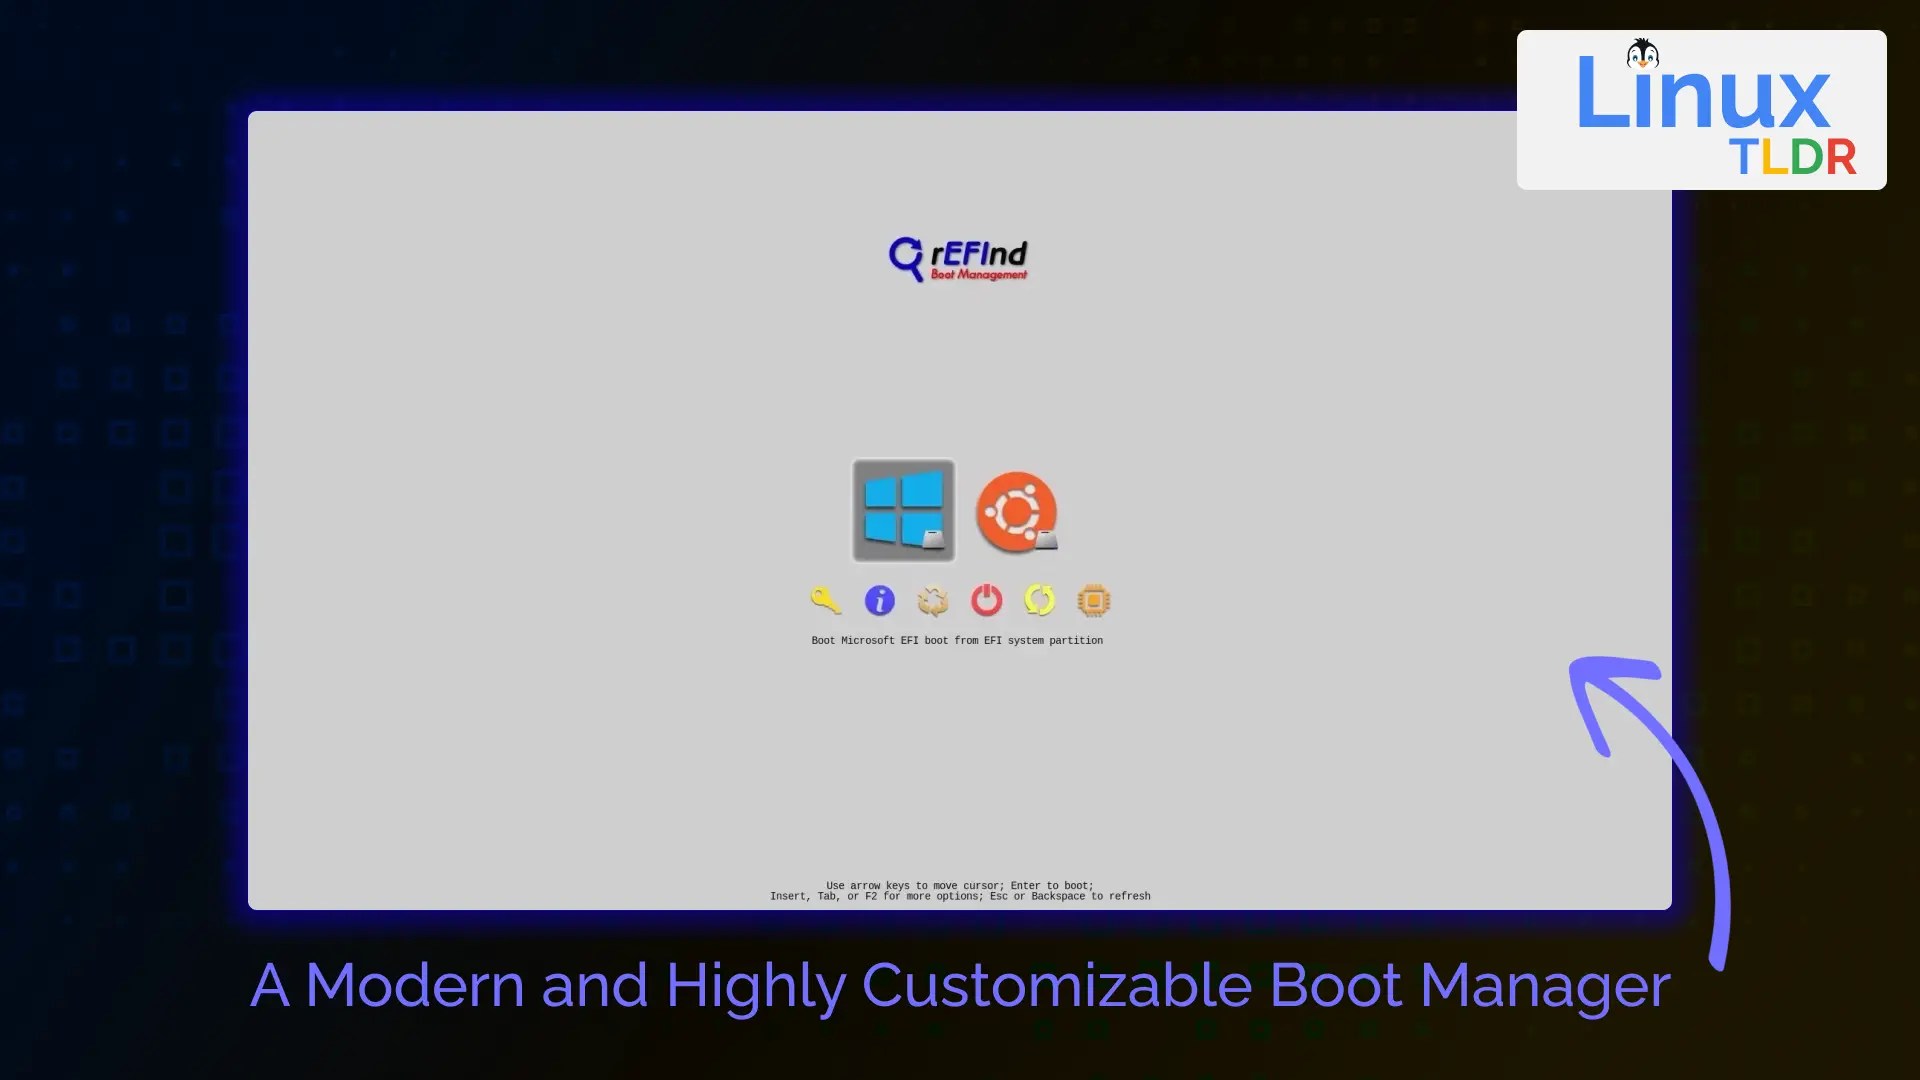Click the 'Insert, Tab, or F2' hint line
The width and height of the screenshot is (1920, 1080).
(x=960, y=897)
